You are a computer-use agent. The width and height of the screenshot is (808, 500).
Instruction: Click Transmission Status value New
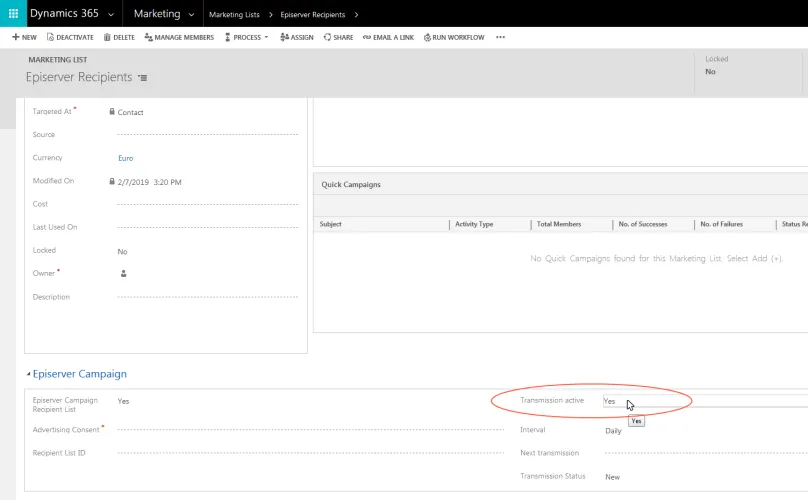(x=612, y=477)
